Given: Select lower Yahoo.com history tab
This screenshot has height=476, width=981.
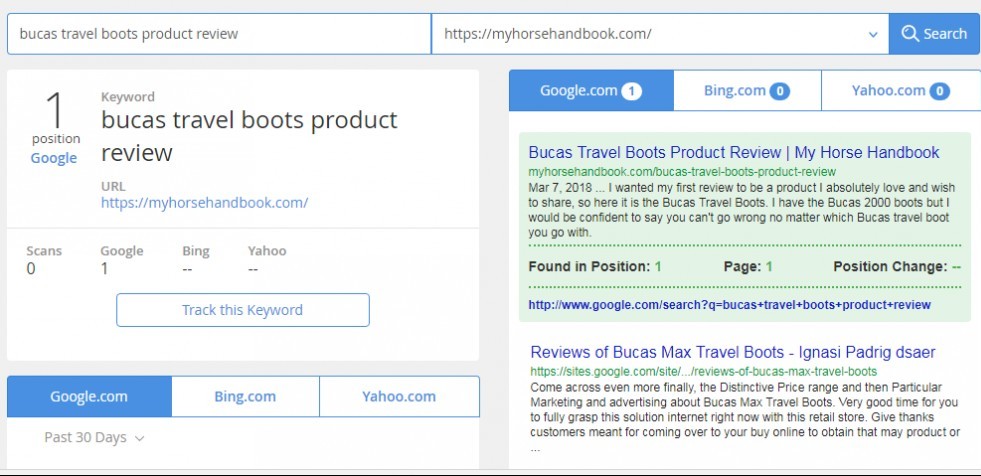Looking at the screenshot, I should (x=399, y=397).
